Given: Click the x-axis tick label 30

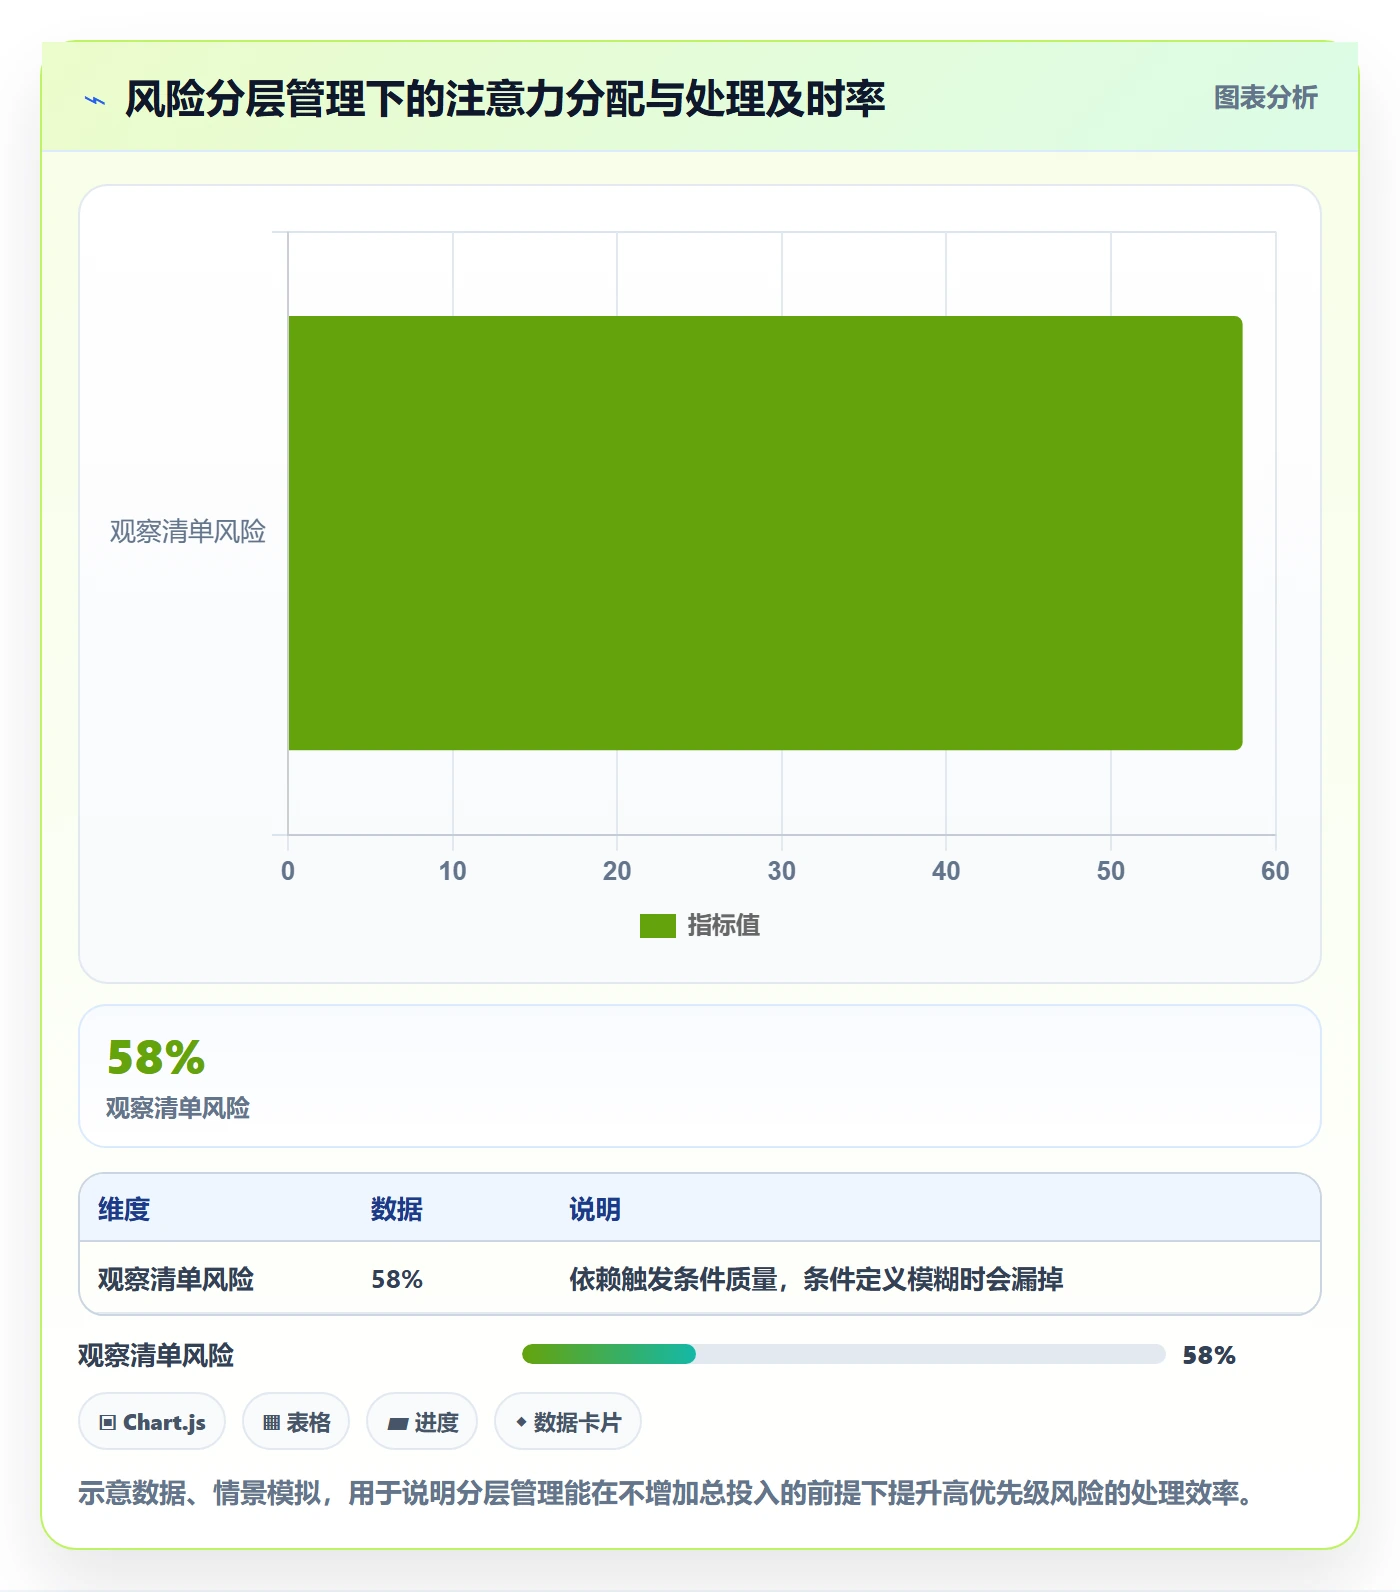Looking at the screenshot, I should 782,871.
